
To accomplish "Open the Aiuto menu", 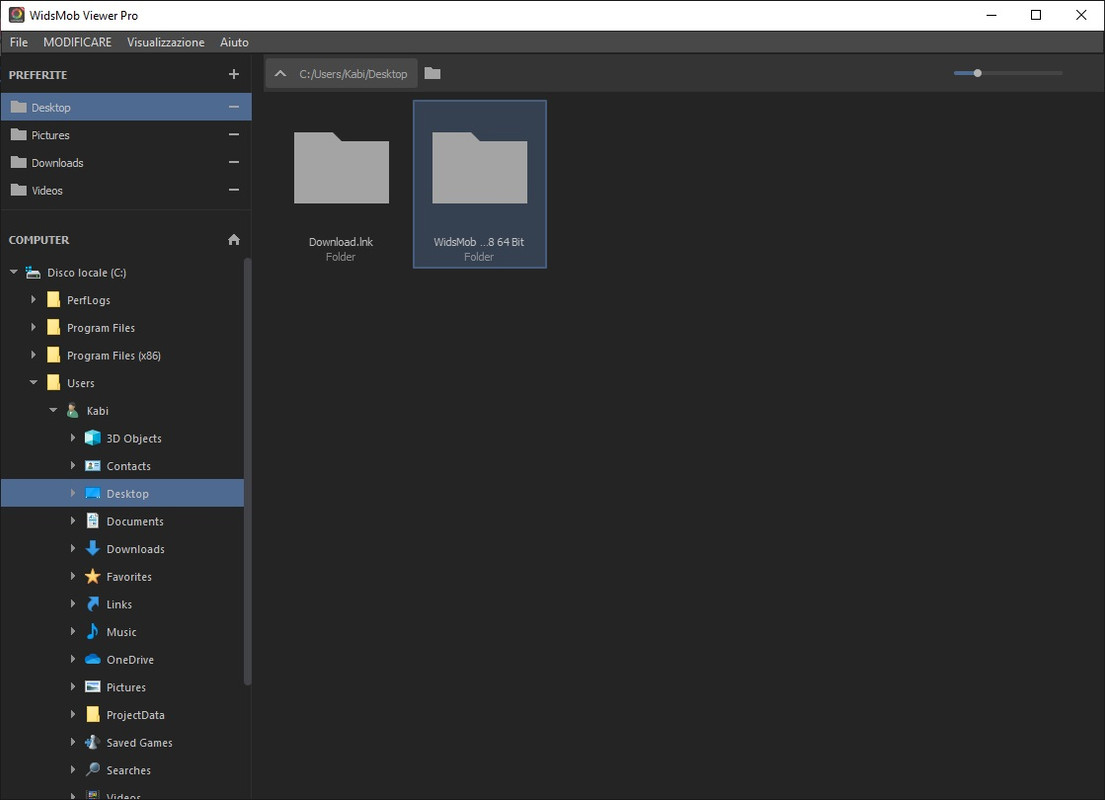I will (234, 42).
